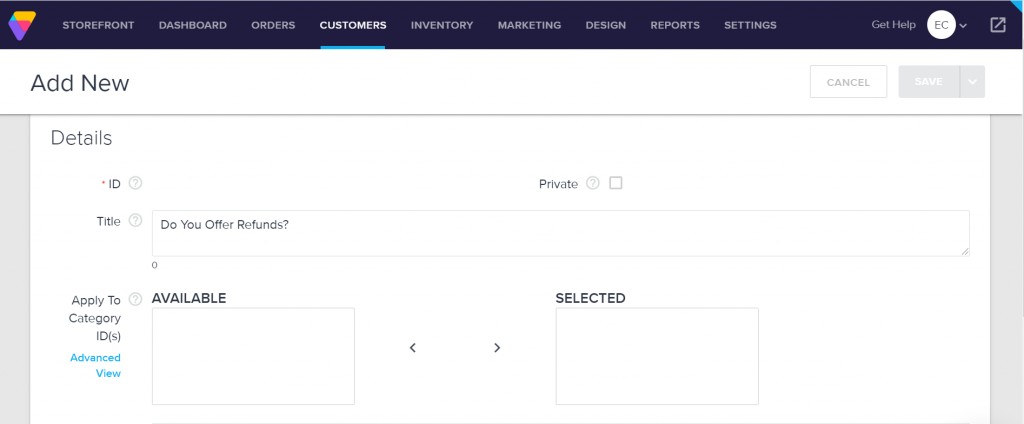Click the EC user avatar
Image resolution: width=1024 pixels, height=424 pixels.
[941, 25]
